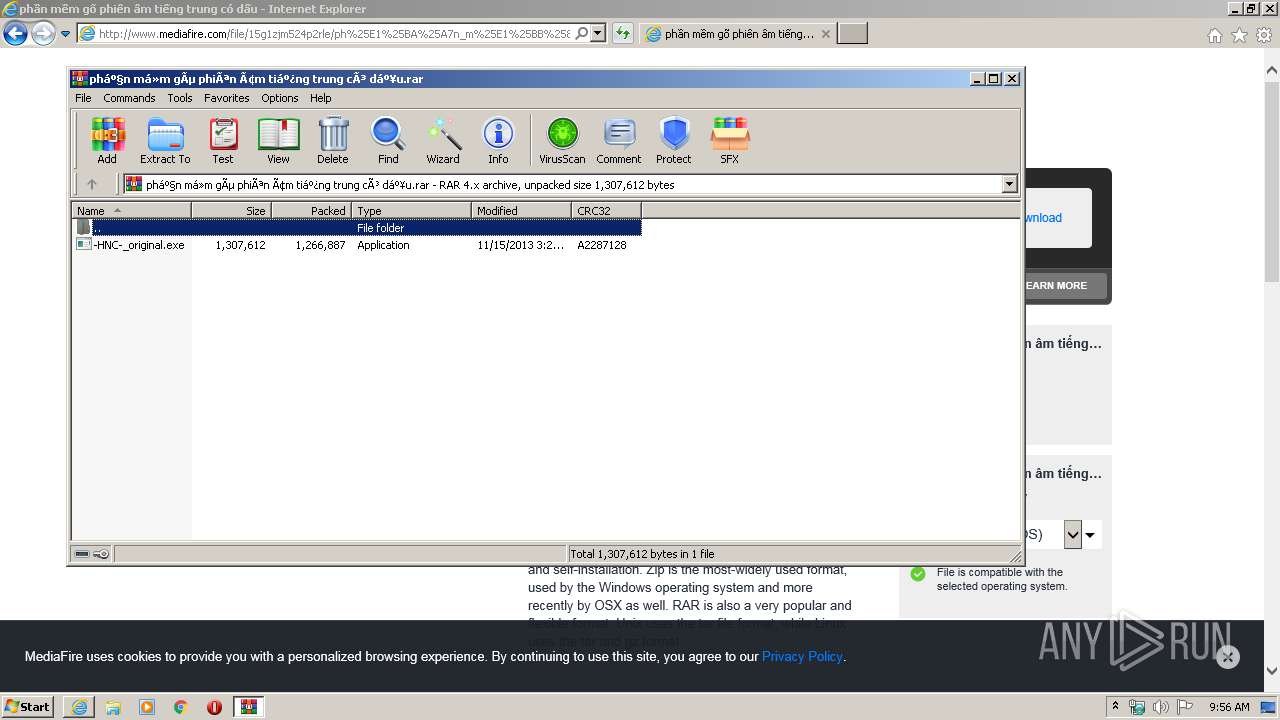Viewport: 1280px width, 720px height.
Task: Open Windows Media Player taskbar icon
Action: pos(147,707)
